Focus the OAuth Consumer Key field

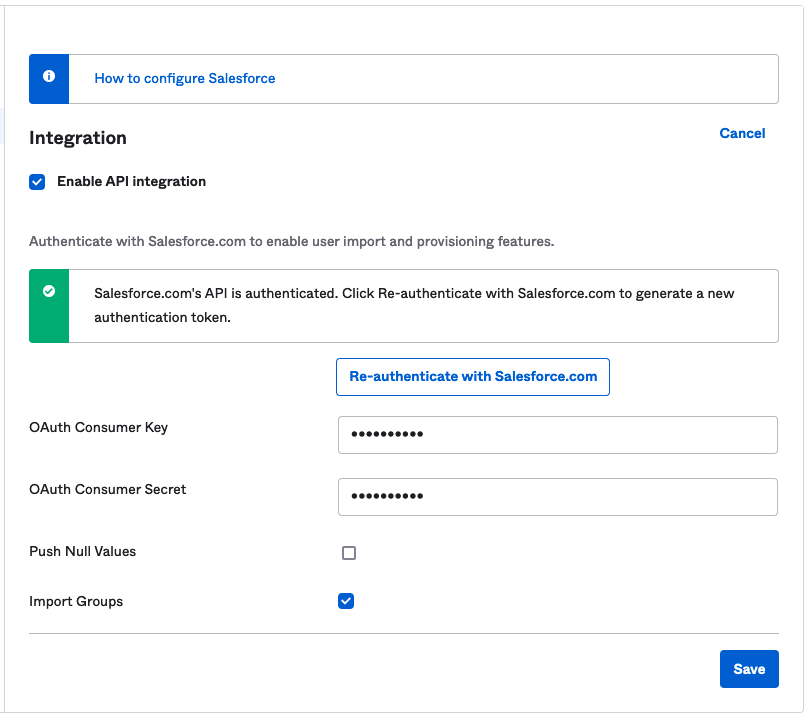(557, 435)
